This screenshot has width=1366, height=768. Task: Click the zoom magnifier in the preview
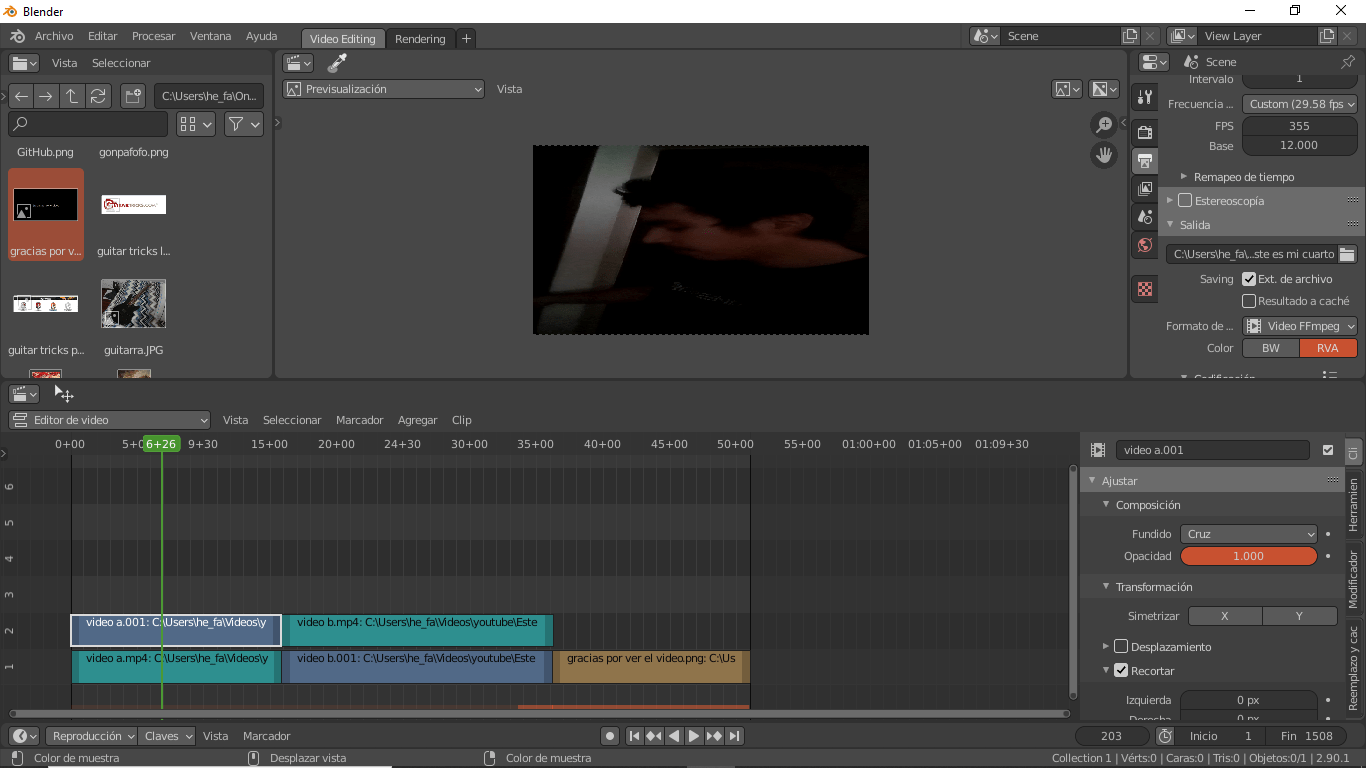click(1104, 125)
